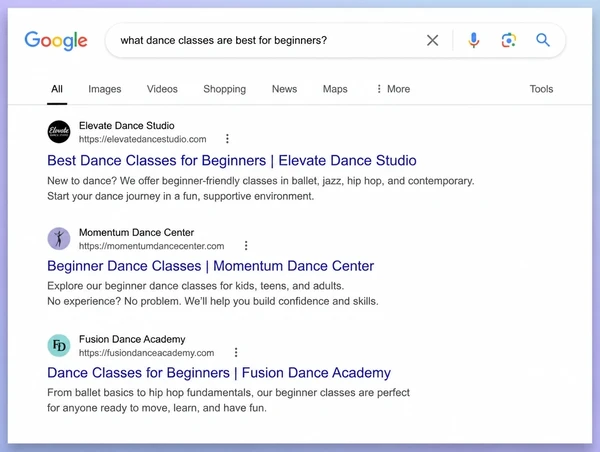The width and height of the screenshot is (600, 452).
Task: Open Best Dance Classes for Beginners link
Action: [232, 160]
